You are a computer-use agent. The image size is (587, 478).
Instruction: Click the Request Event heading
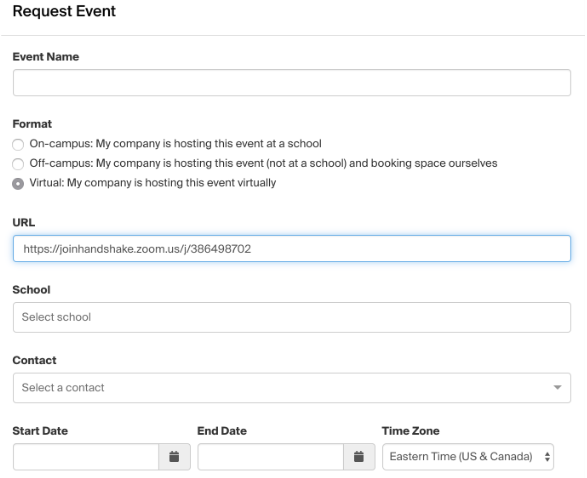point(64,11)
